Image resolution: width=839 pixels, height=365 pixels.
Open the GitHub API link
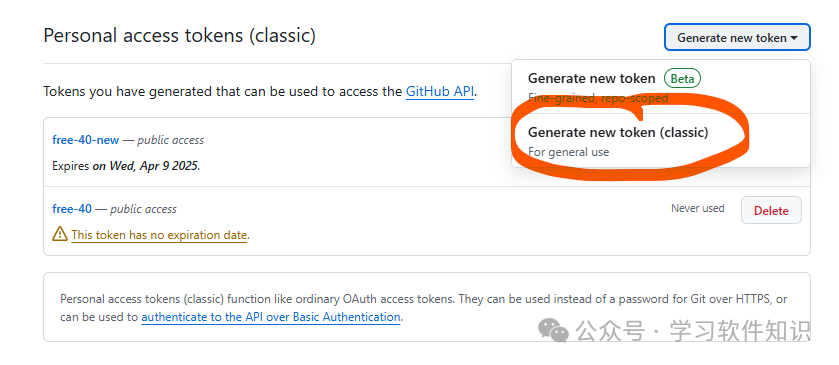(440, 92)
